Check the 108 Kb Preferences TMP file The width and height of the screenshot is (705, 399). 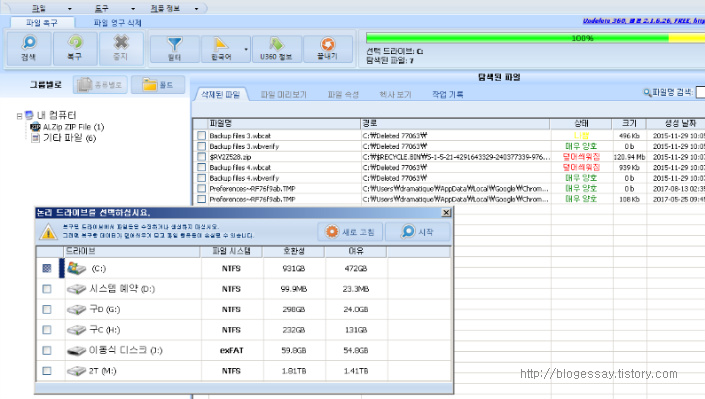point(201,199)
